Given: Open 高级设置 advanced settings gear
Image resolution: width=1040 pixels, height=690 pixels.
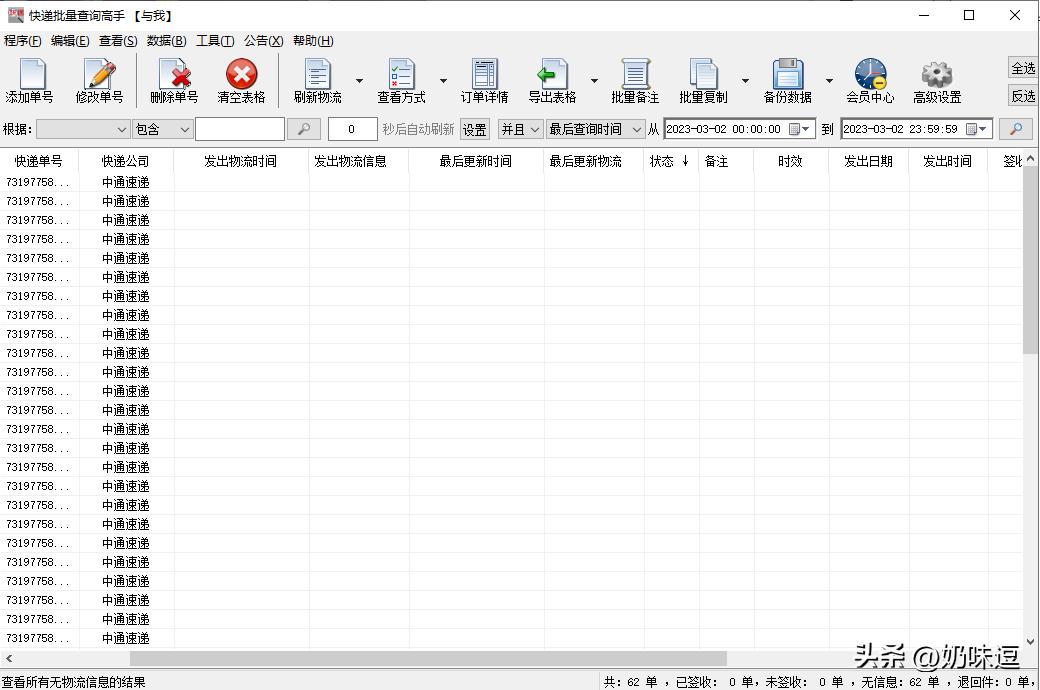Looking at the screenshot, I should coord(936,76).
